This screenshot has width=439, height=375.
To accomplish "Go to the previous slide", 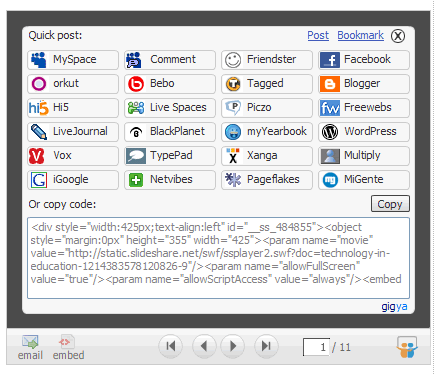I will pos(204,346).
